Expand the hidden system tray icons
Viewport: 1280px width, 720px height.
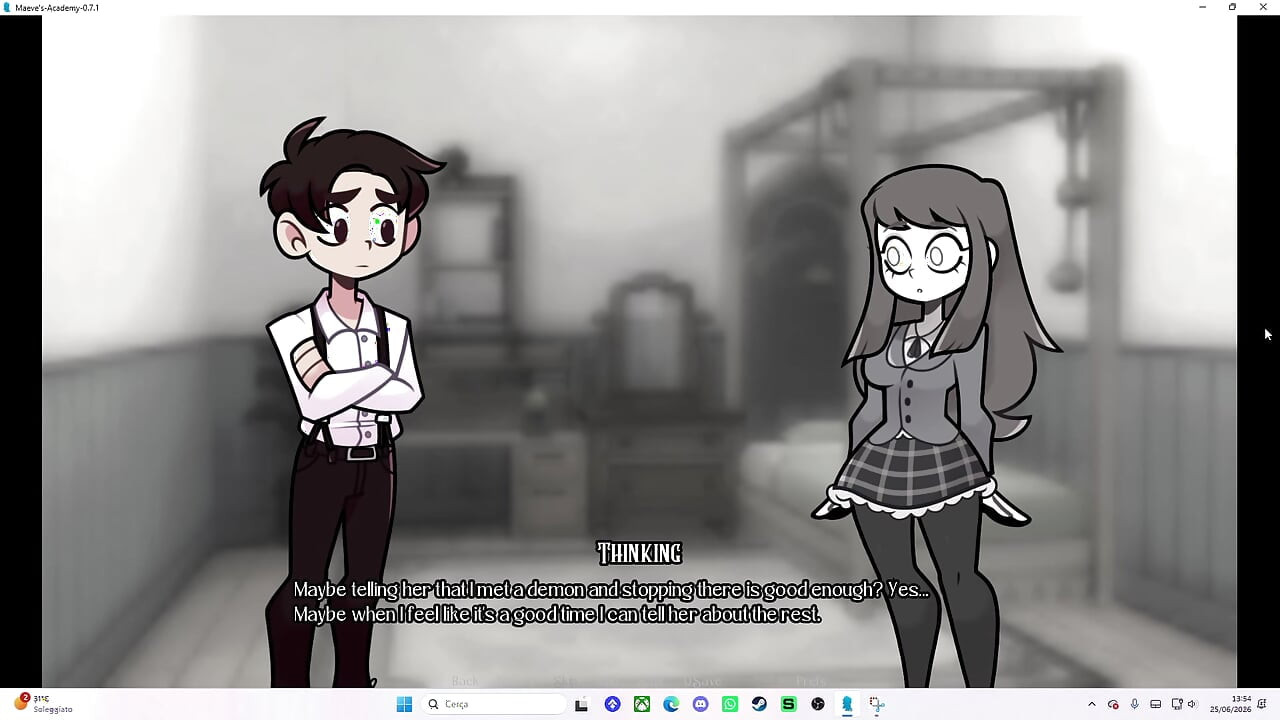(x=1092, y=704)
